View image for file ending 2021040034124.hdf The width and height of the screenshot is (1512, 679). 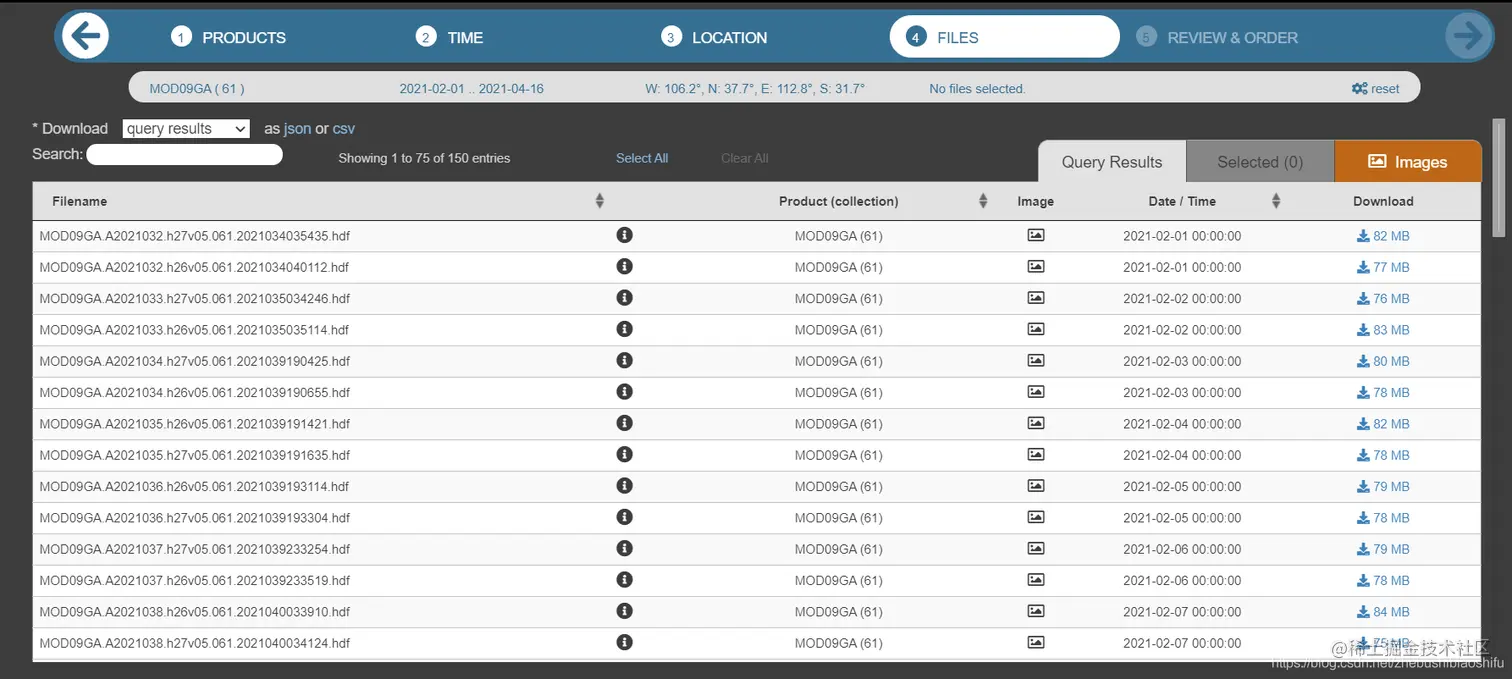pyautogui.click(x=1036, y=642)
